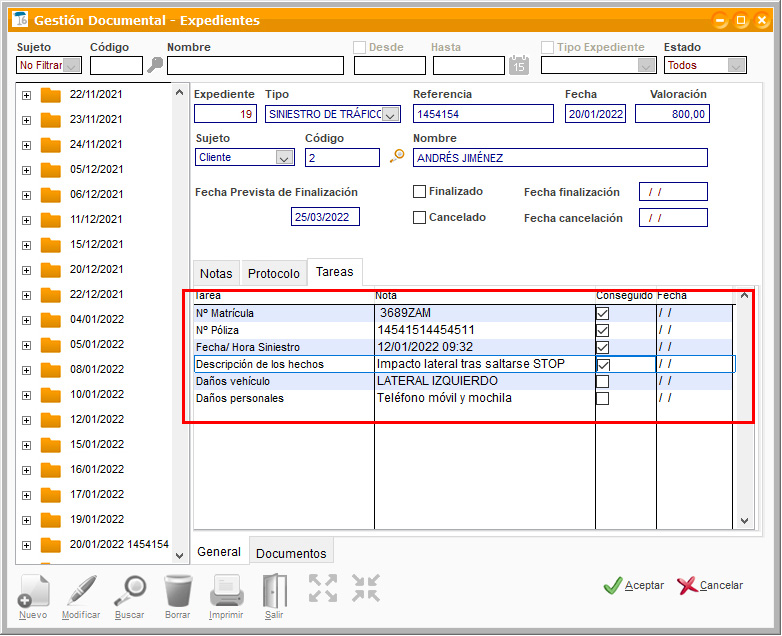Expand the 11/12/2021 tree node
This screenshot has height=636, width=782.
click(26, 220)
